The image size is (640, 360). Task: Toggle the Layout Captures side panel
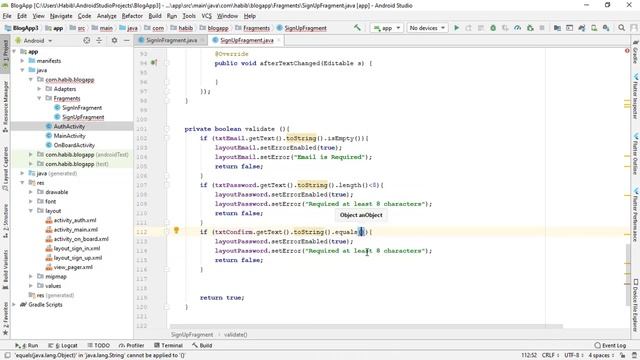5,169
